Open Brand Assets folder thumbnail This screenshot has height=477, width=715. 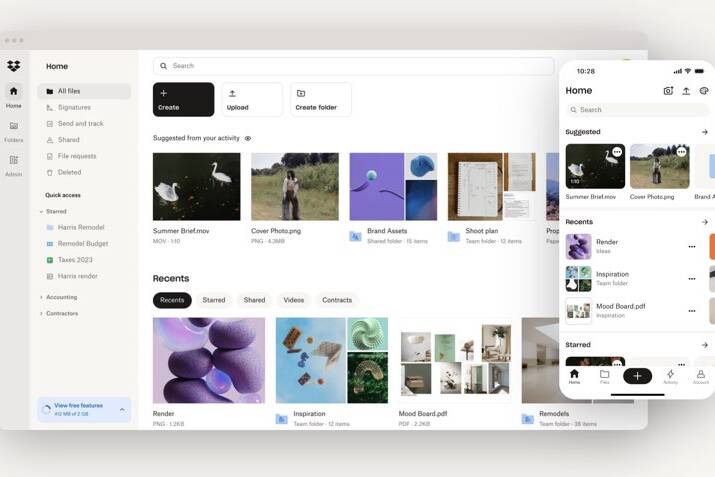click(393, 187)
